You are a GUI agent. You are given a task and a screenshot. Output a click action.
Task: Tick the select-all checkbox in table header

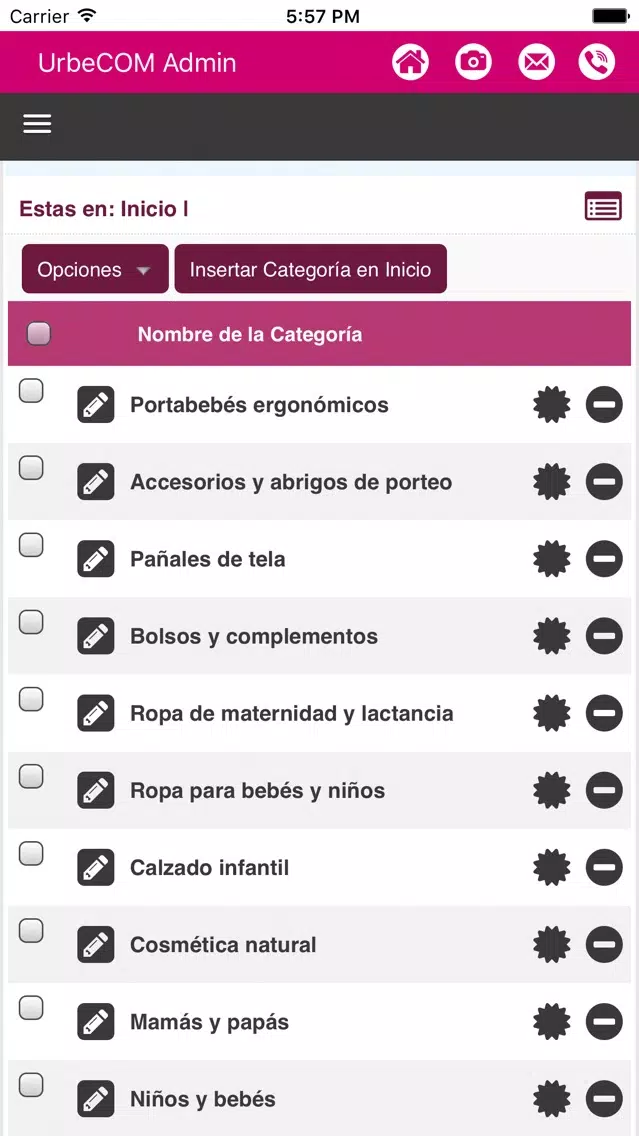pyautogui.click(x=38, y=334)
